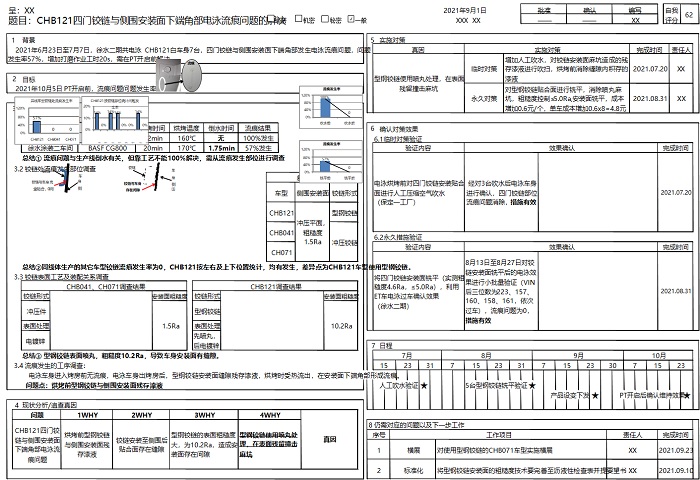The image size is (700, 480).
Task: Click the 永久对策 cell
Action: pos(484,98)
